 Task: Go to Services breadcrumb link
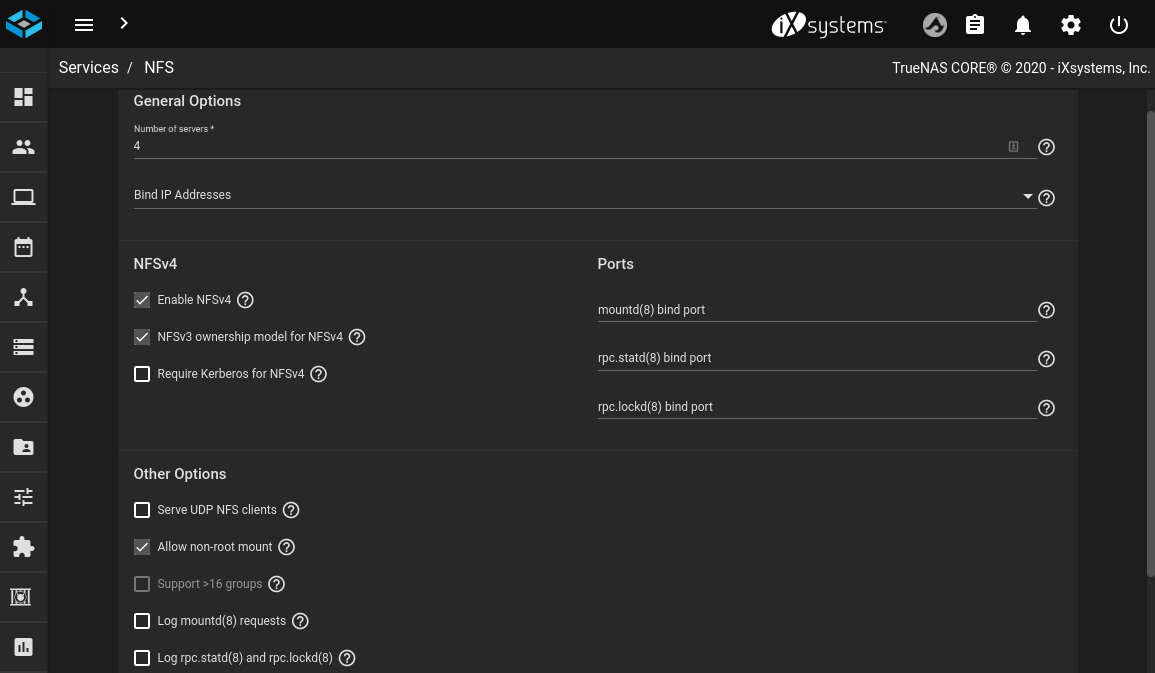[88, 67]
